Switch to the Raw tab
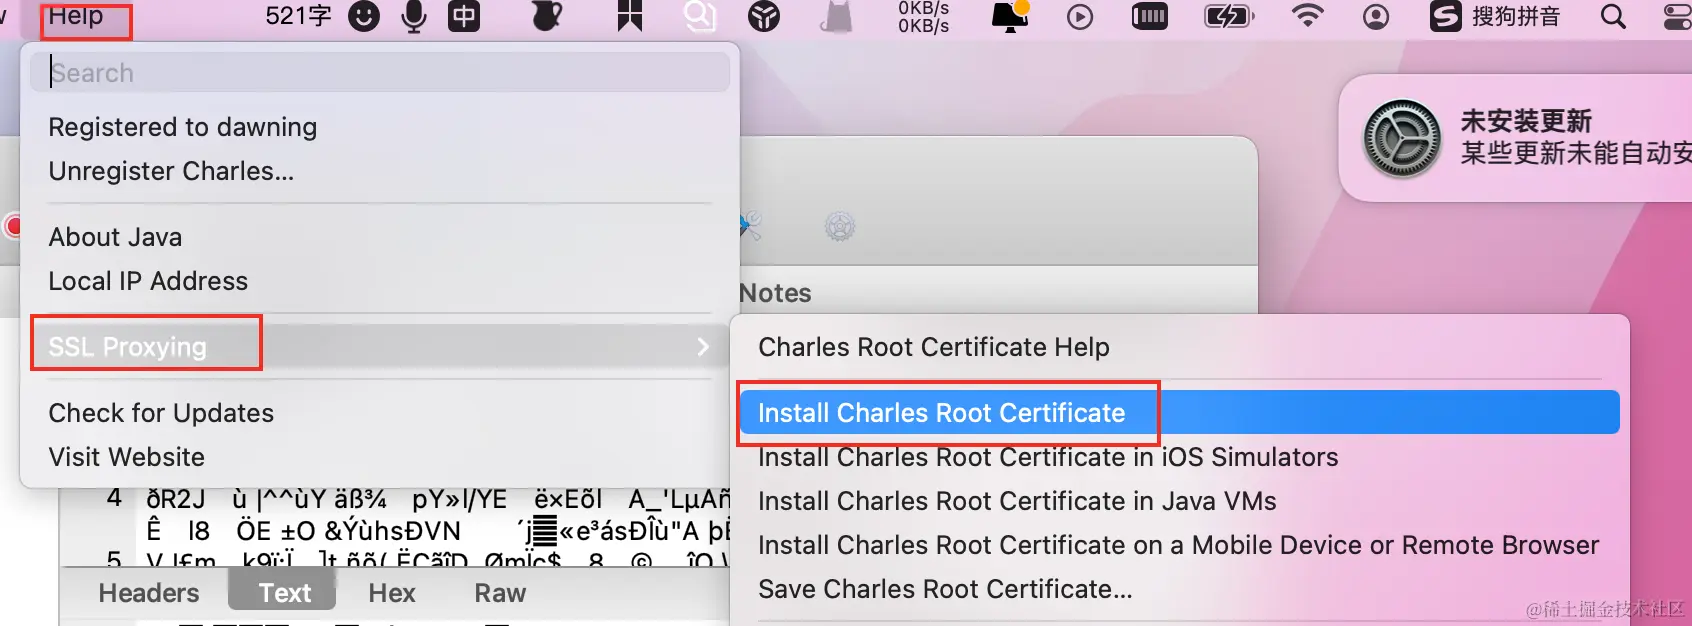 point(500,593)
